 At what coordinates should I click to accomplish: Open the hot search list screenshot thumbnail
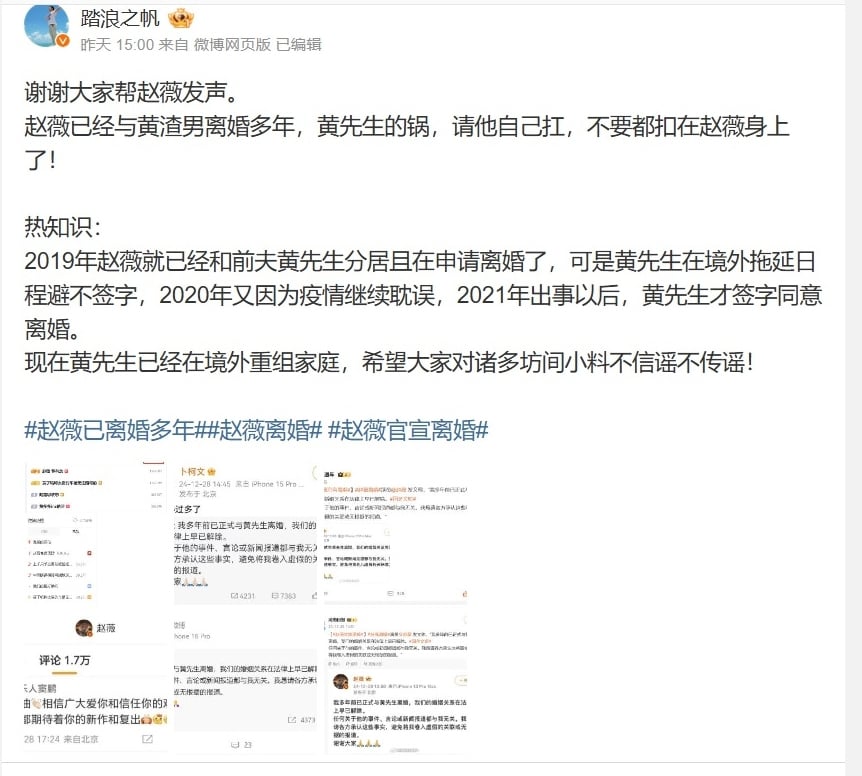click(x=96, y=532)
